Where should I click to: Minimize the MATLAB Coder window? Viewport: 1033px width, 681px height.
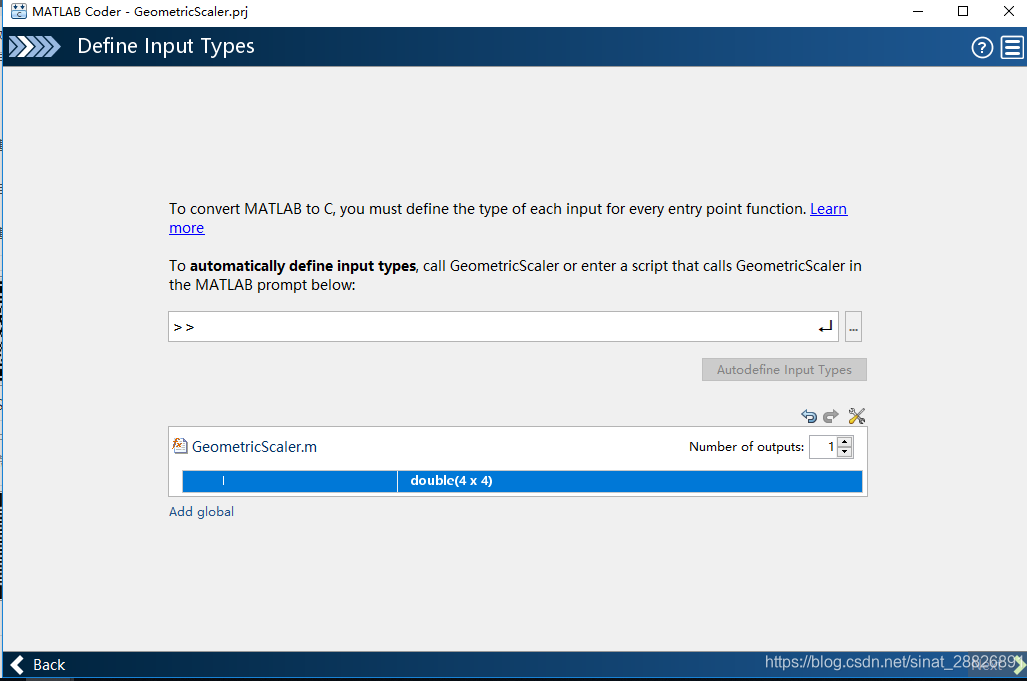[918, 11]
